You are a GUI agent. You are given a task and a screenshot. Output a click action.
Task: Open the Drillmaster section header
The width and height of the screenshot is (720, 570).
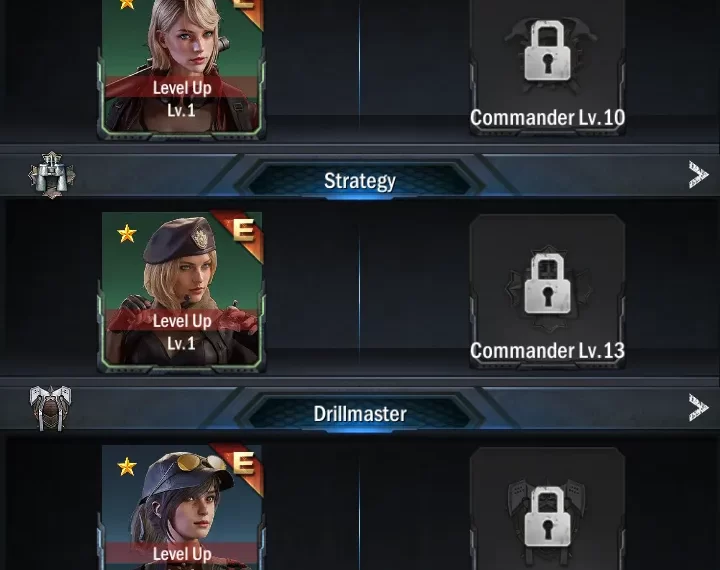[x=360, y=408]
